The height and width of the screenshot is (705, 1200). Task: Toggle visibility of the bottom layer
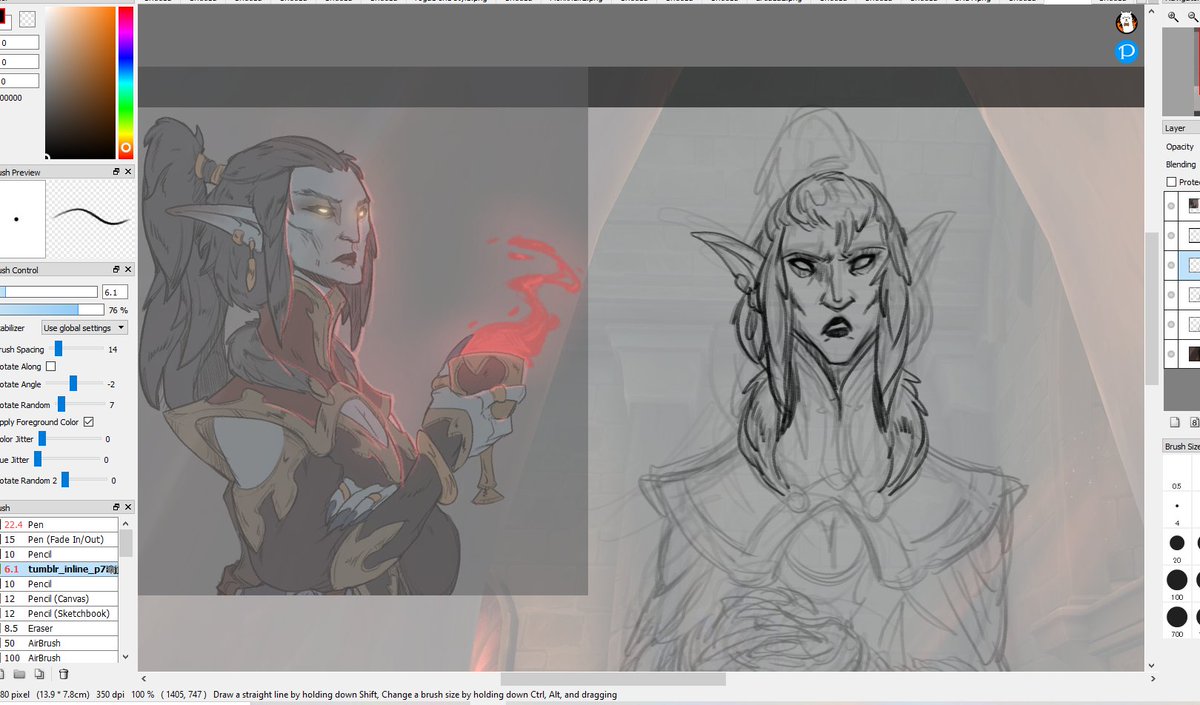(x=1171, y=354)
